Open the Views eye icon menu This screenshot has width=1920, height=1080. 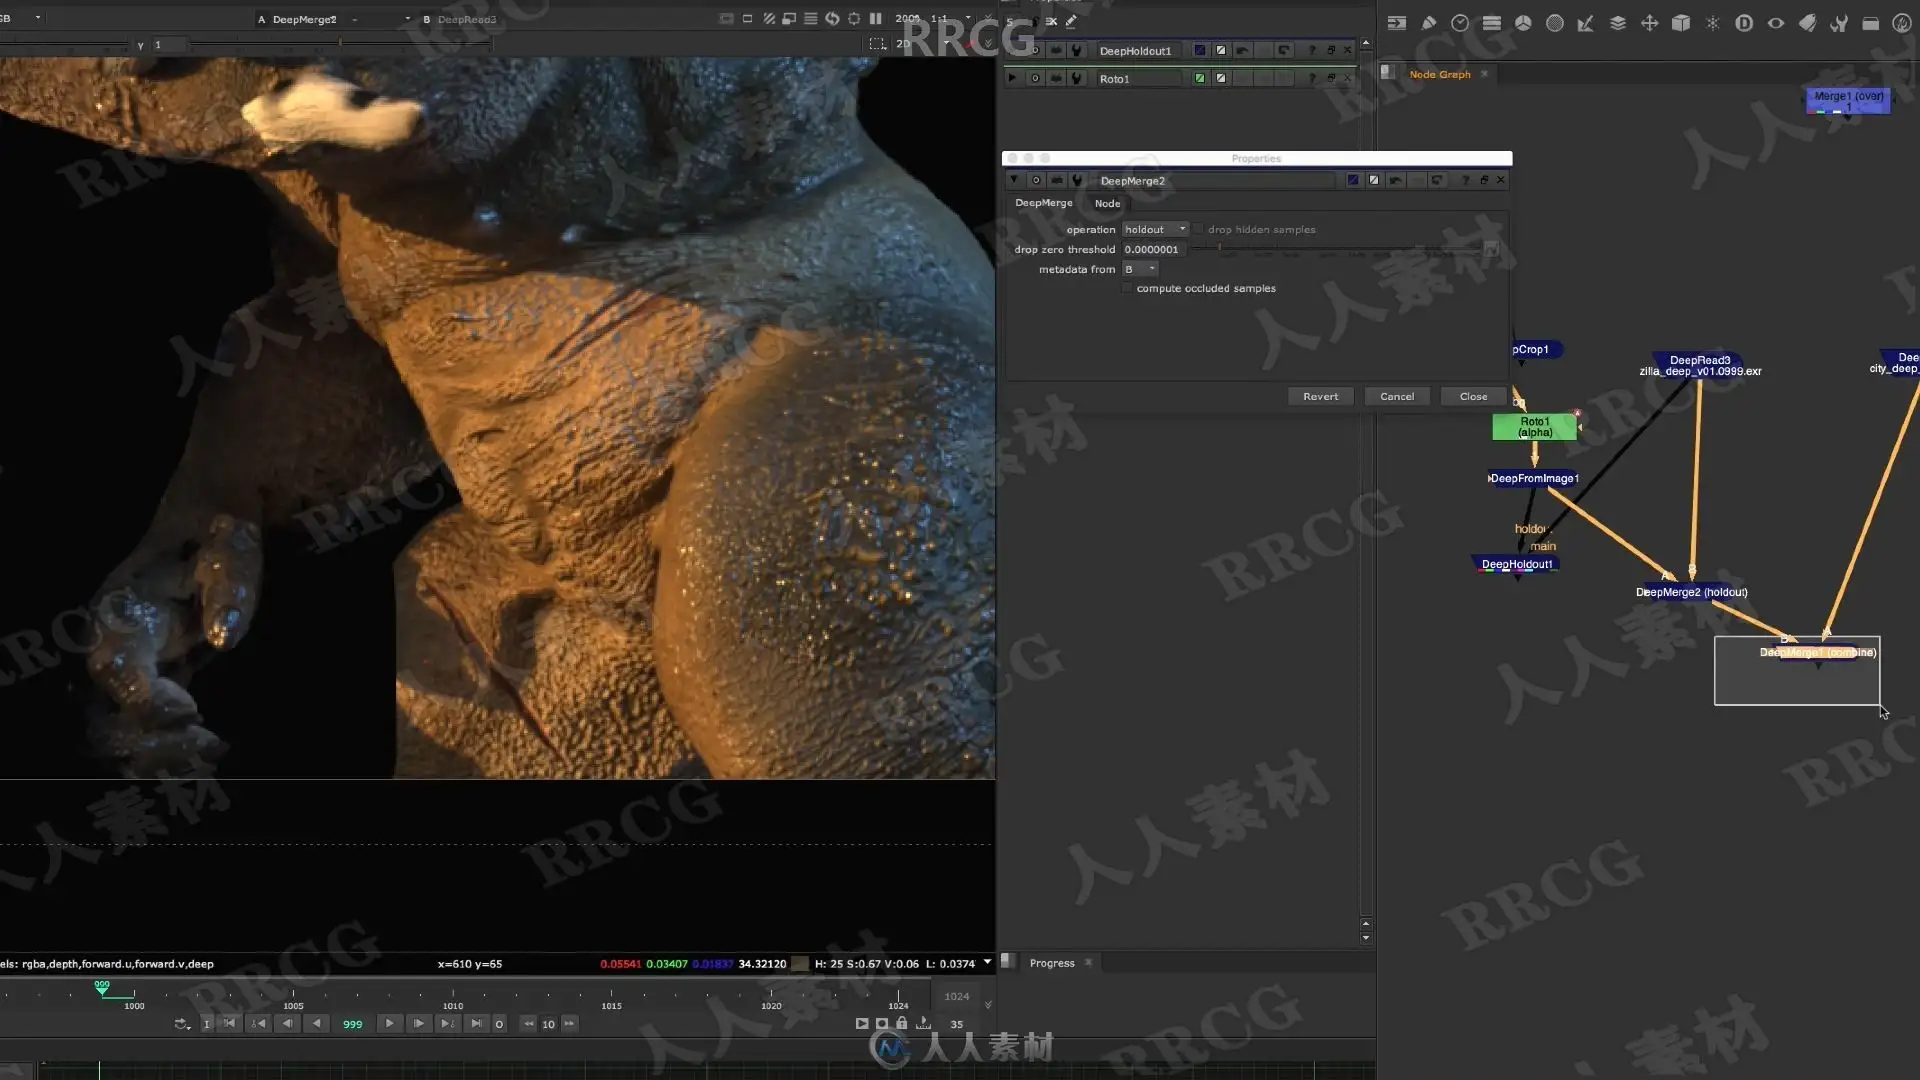tap(1776, 23)
